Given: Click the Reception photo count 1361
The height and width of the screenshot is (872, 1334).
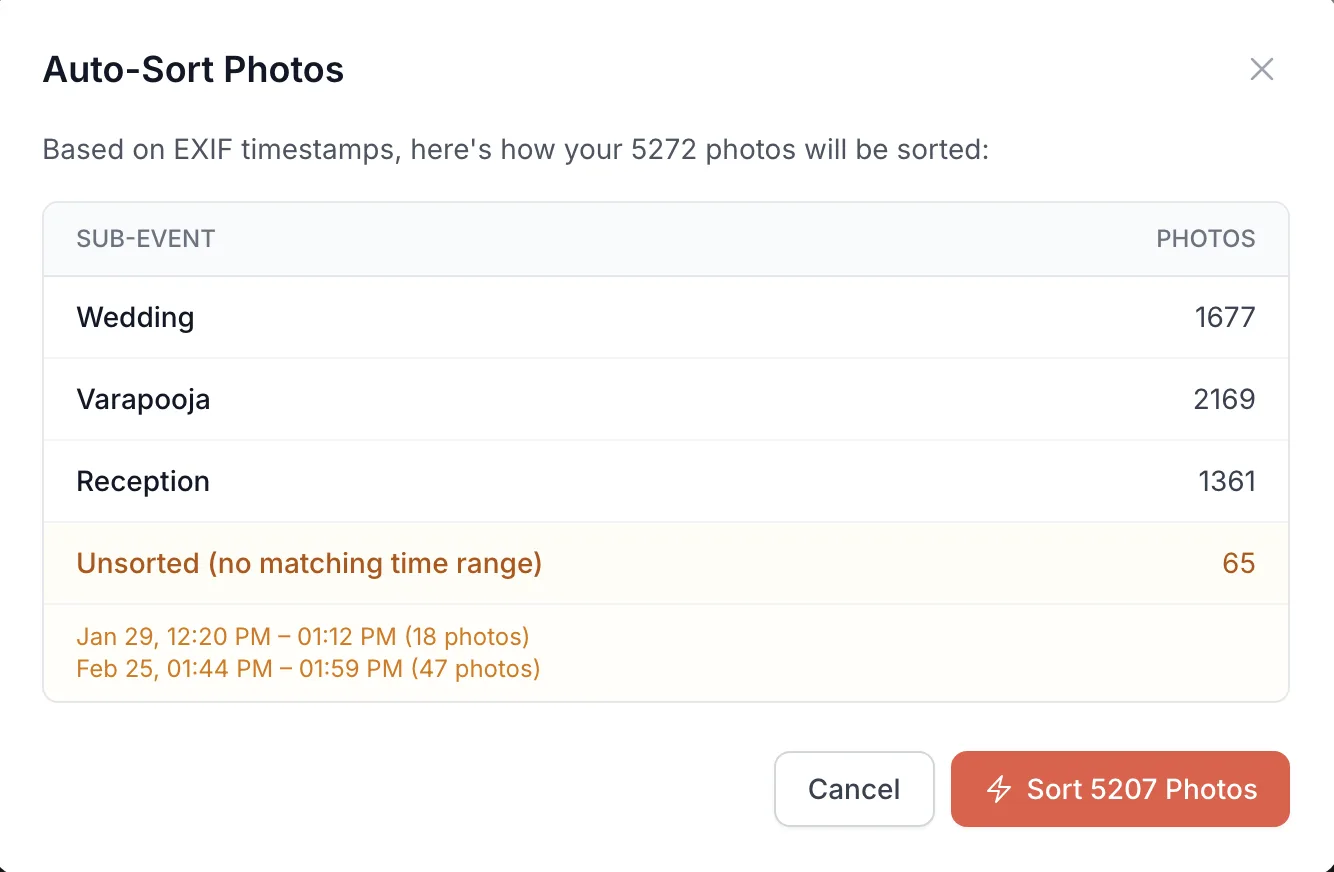Looking at the screenshot, I should pyautogui.click(x=1226, y=481).
